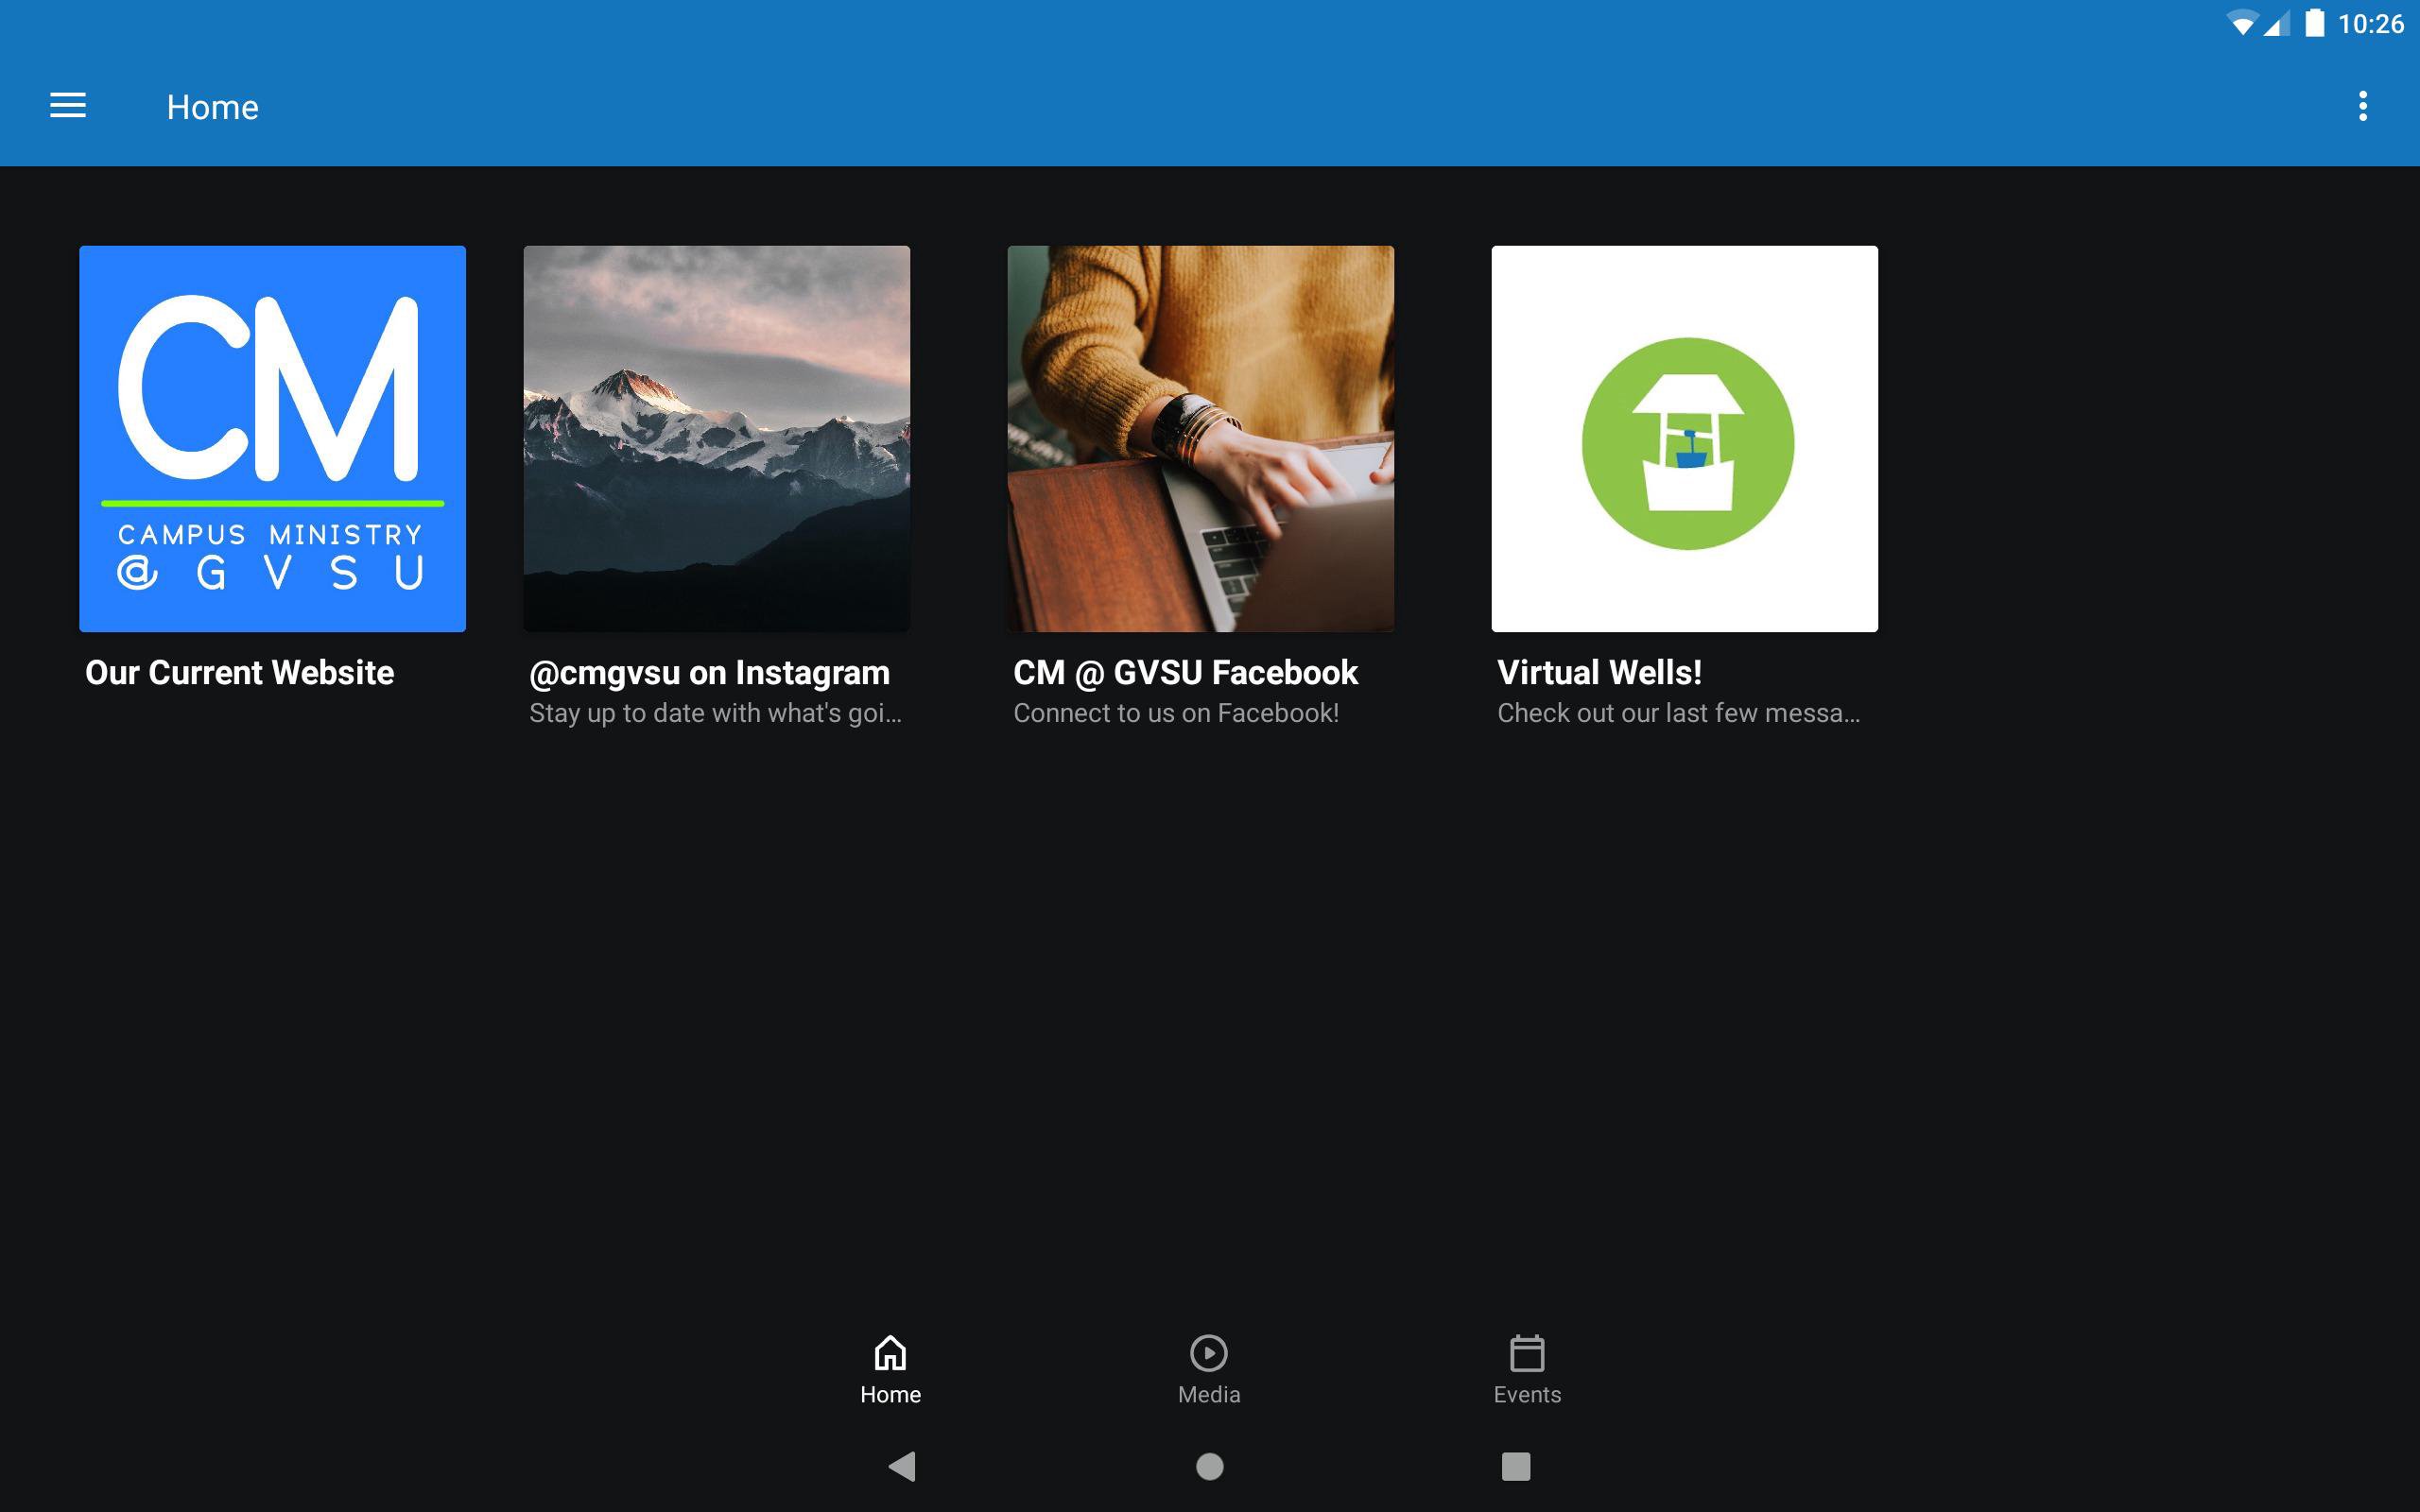
Task: Click the Virtual Wells! title
Action: 1599,672
